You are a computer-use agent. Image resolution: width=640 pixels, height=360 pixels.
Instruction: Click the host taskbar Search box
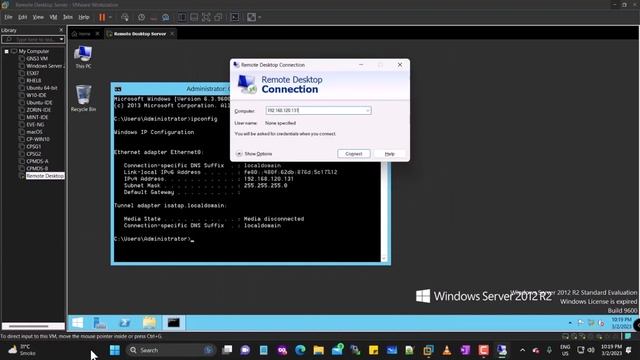pos(171,350)
